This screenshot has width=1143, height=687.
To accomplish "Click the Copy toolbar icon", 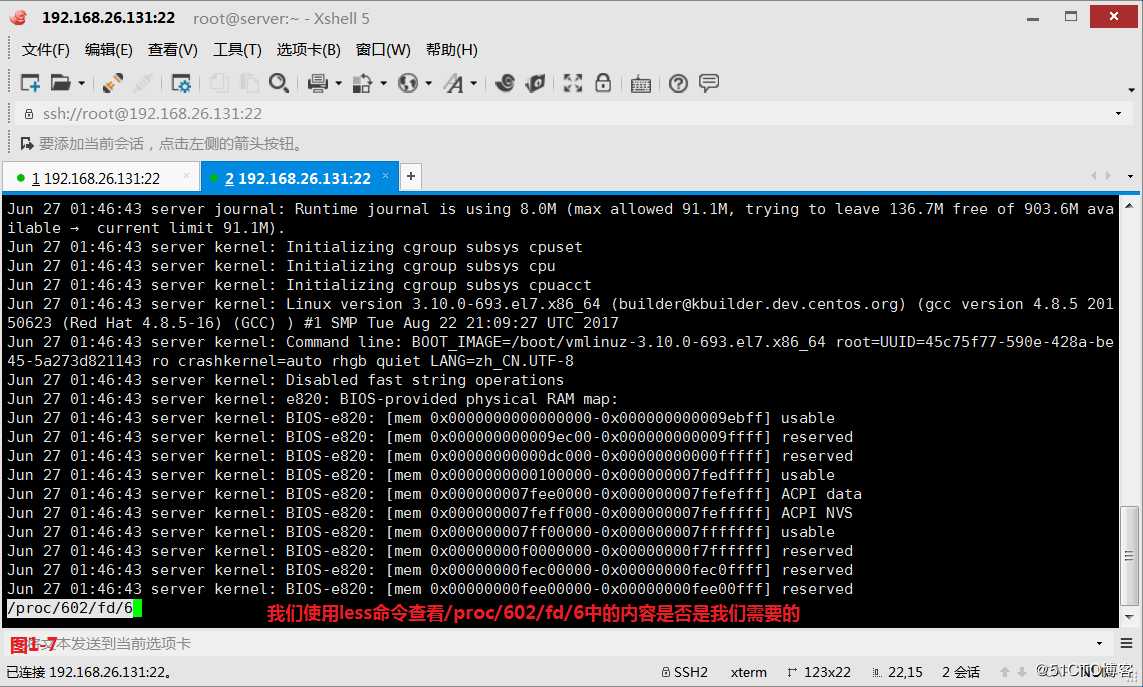I will point(219,83).
